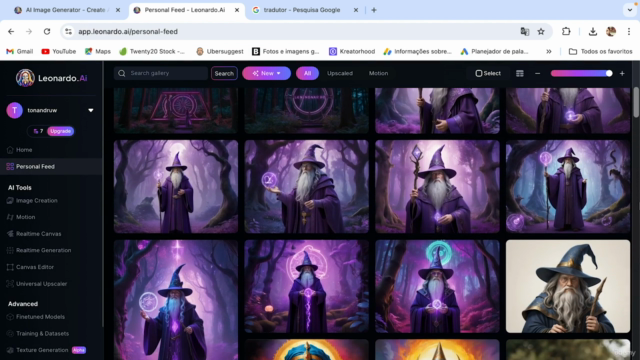The image size is (640, 360).
Task: Click the token count 7 indicator
Action: point(38,131)
